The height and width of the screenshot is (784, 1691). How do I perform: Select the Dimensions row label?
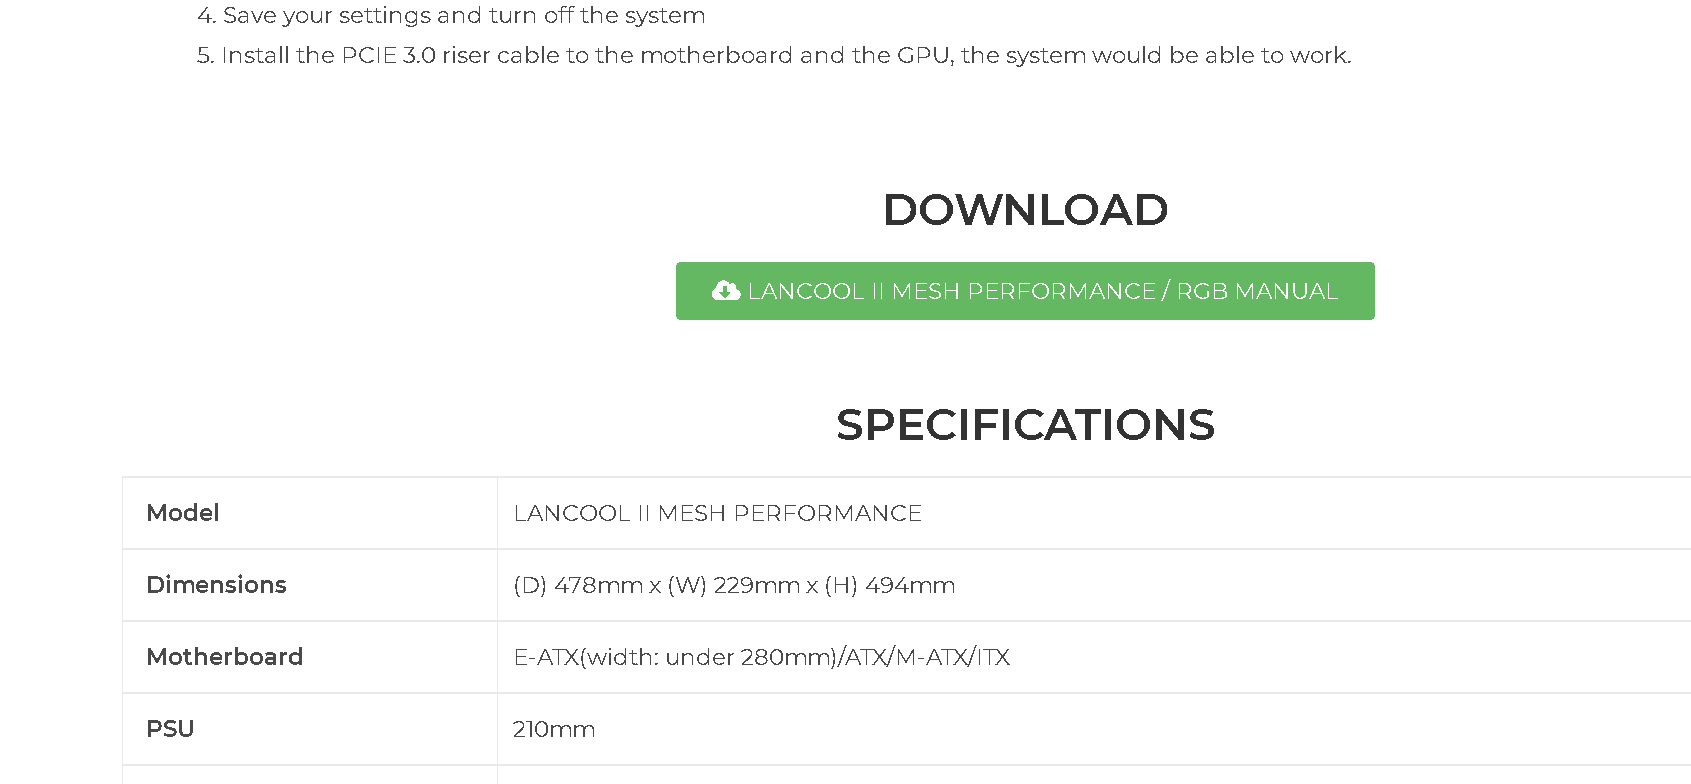click(x=216, y=585)
